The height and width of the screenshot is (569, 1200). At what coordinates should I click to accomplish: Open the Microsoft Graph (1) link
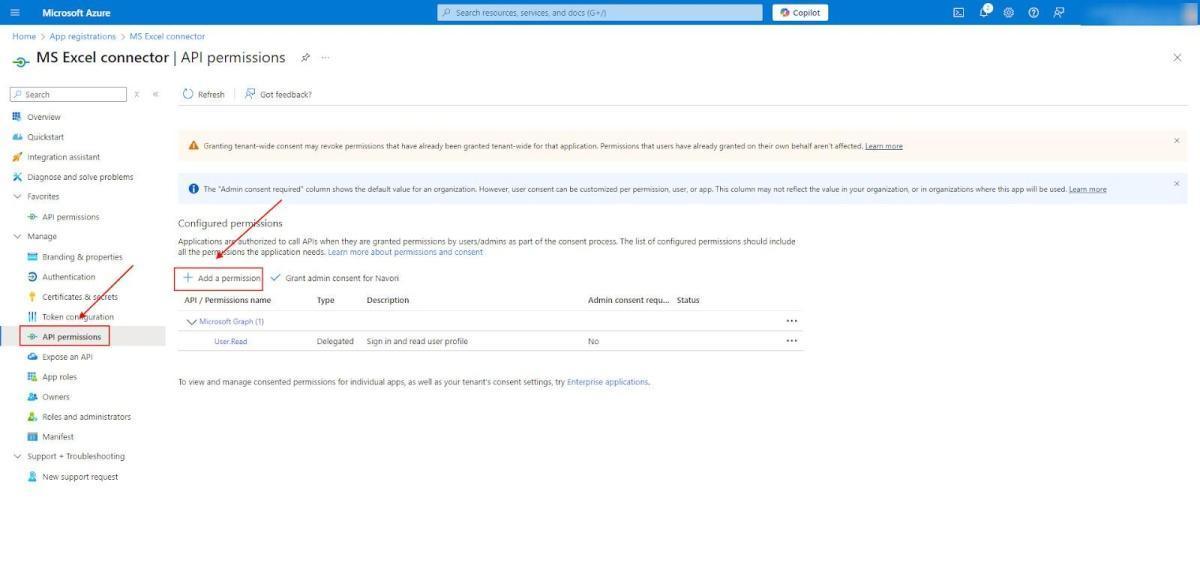pos(231,322)
